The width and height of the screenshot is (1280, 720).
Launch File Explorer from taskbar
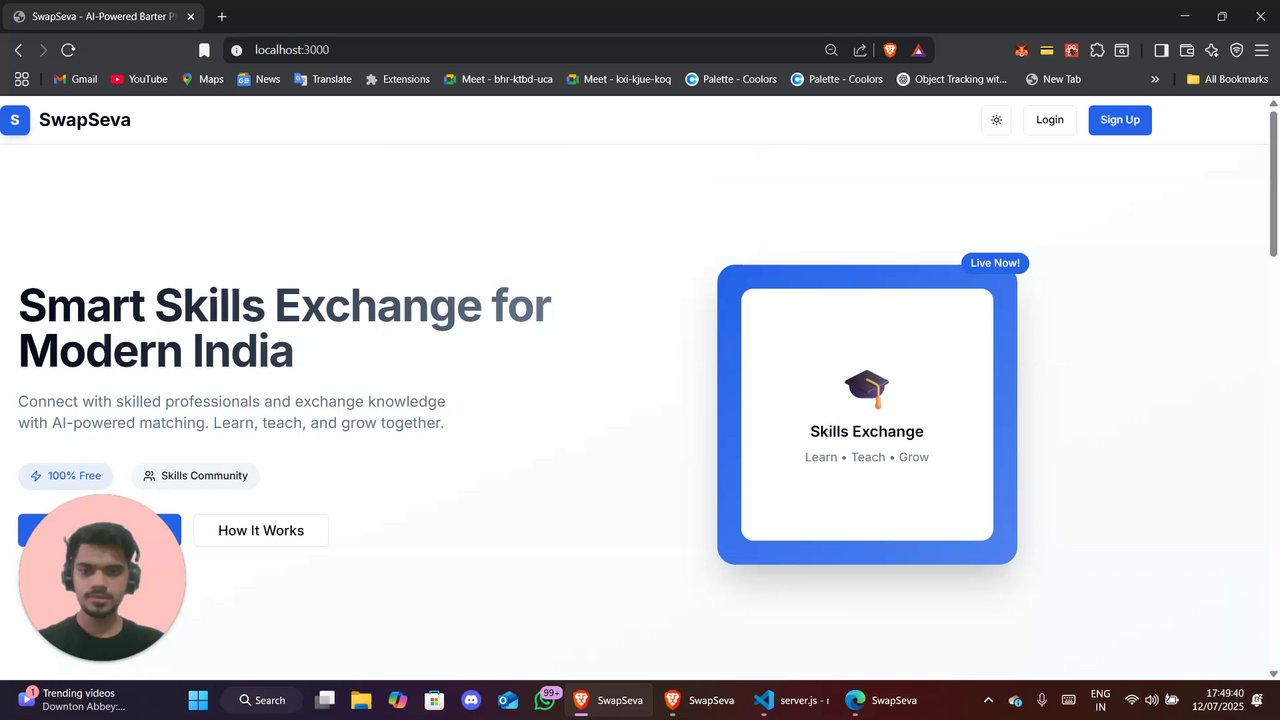click(x=361, y=700)
